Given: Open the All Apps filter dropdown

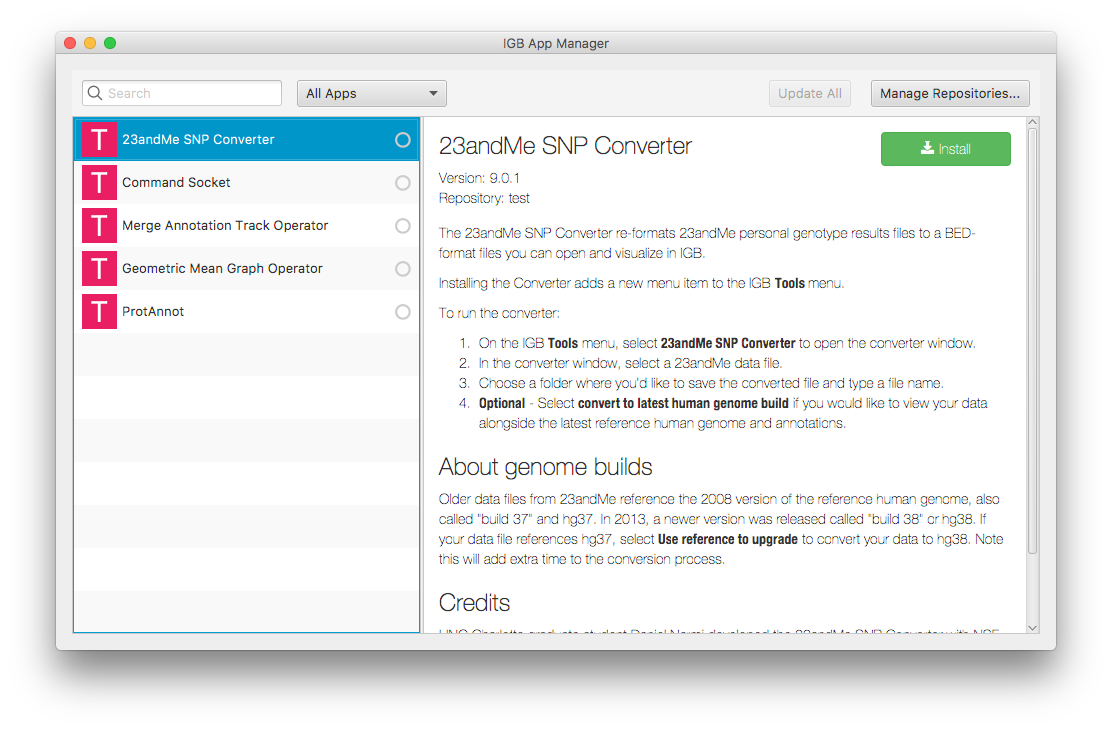Looking at the screenshot, I should coord(372,94).
